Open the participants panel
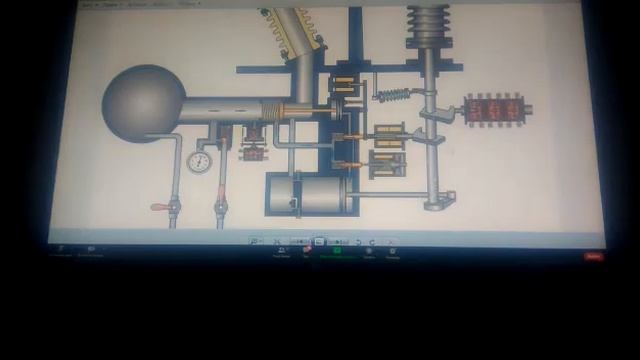The height and width of the screenshot is (360, 640). (x=281, y=252)
